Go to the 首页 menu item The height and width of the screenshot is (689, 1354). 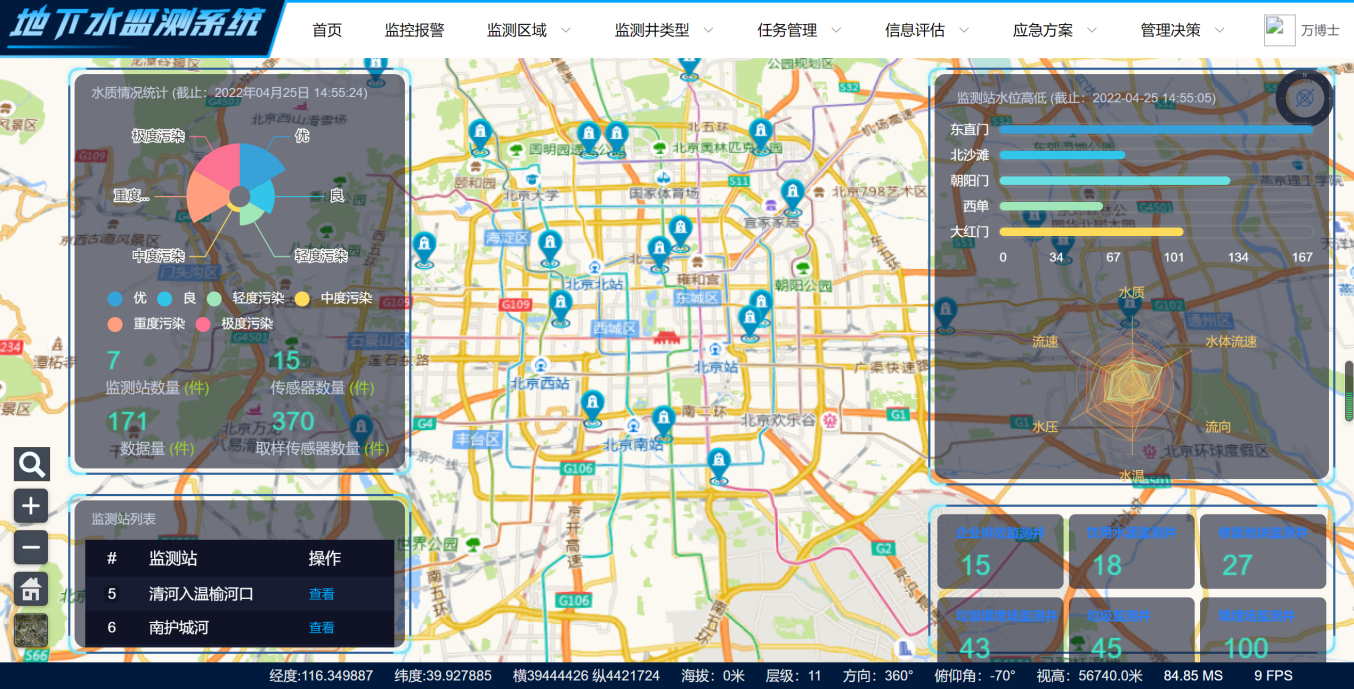tap(327, 30)
